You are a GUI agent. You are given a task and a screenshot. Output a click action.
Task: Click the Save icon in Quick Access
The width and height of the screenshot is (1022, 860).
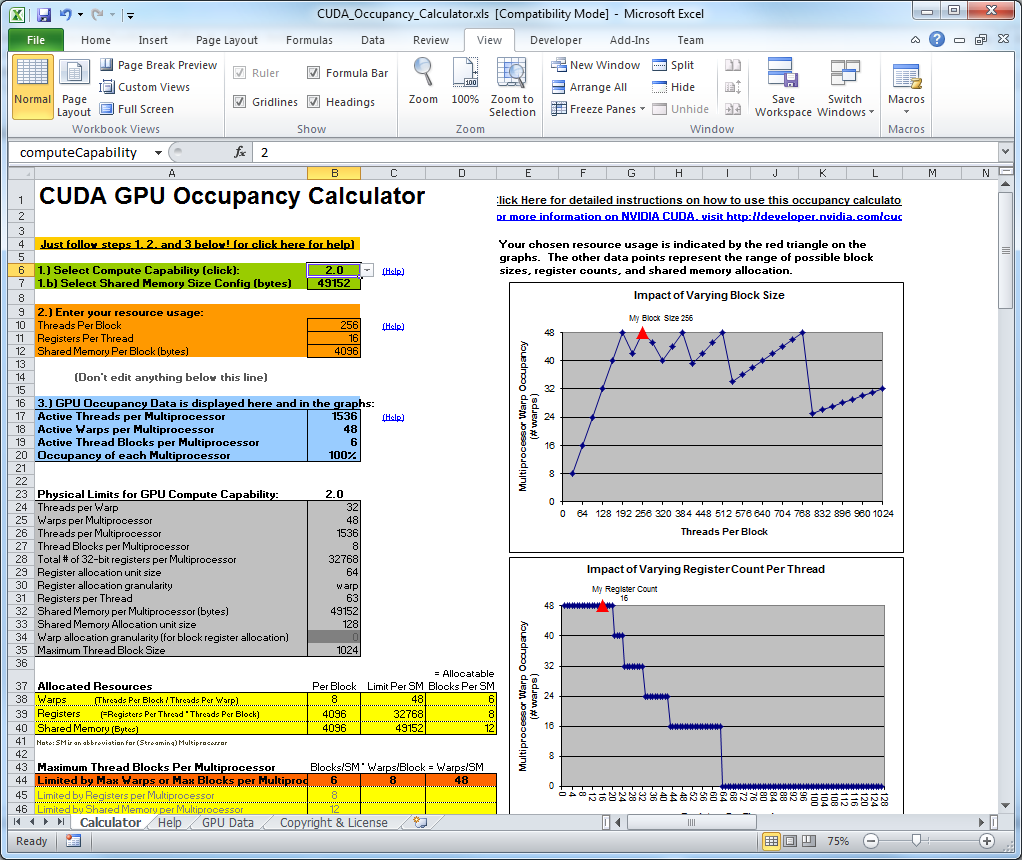[x=43, y=16]
